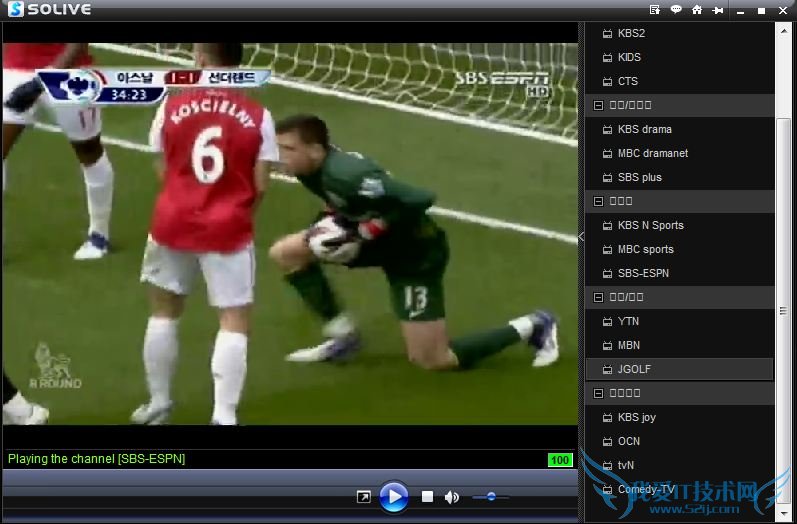
Task: Select the CTS channel
Action: pyautogui.click(x=679, y=81)
